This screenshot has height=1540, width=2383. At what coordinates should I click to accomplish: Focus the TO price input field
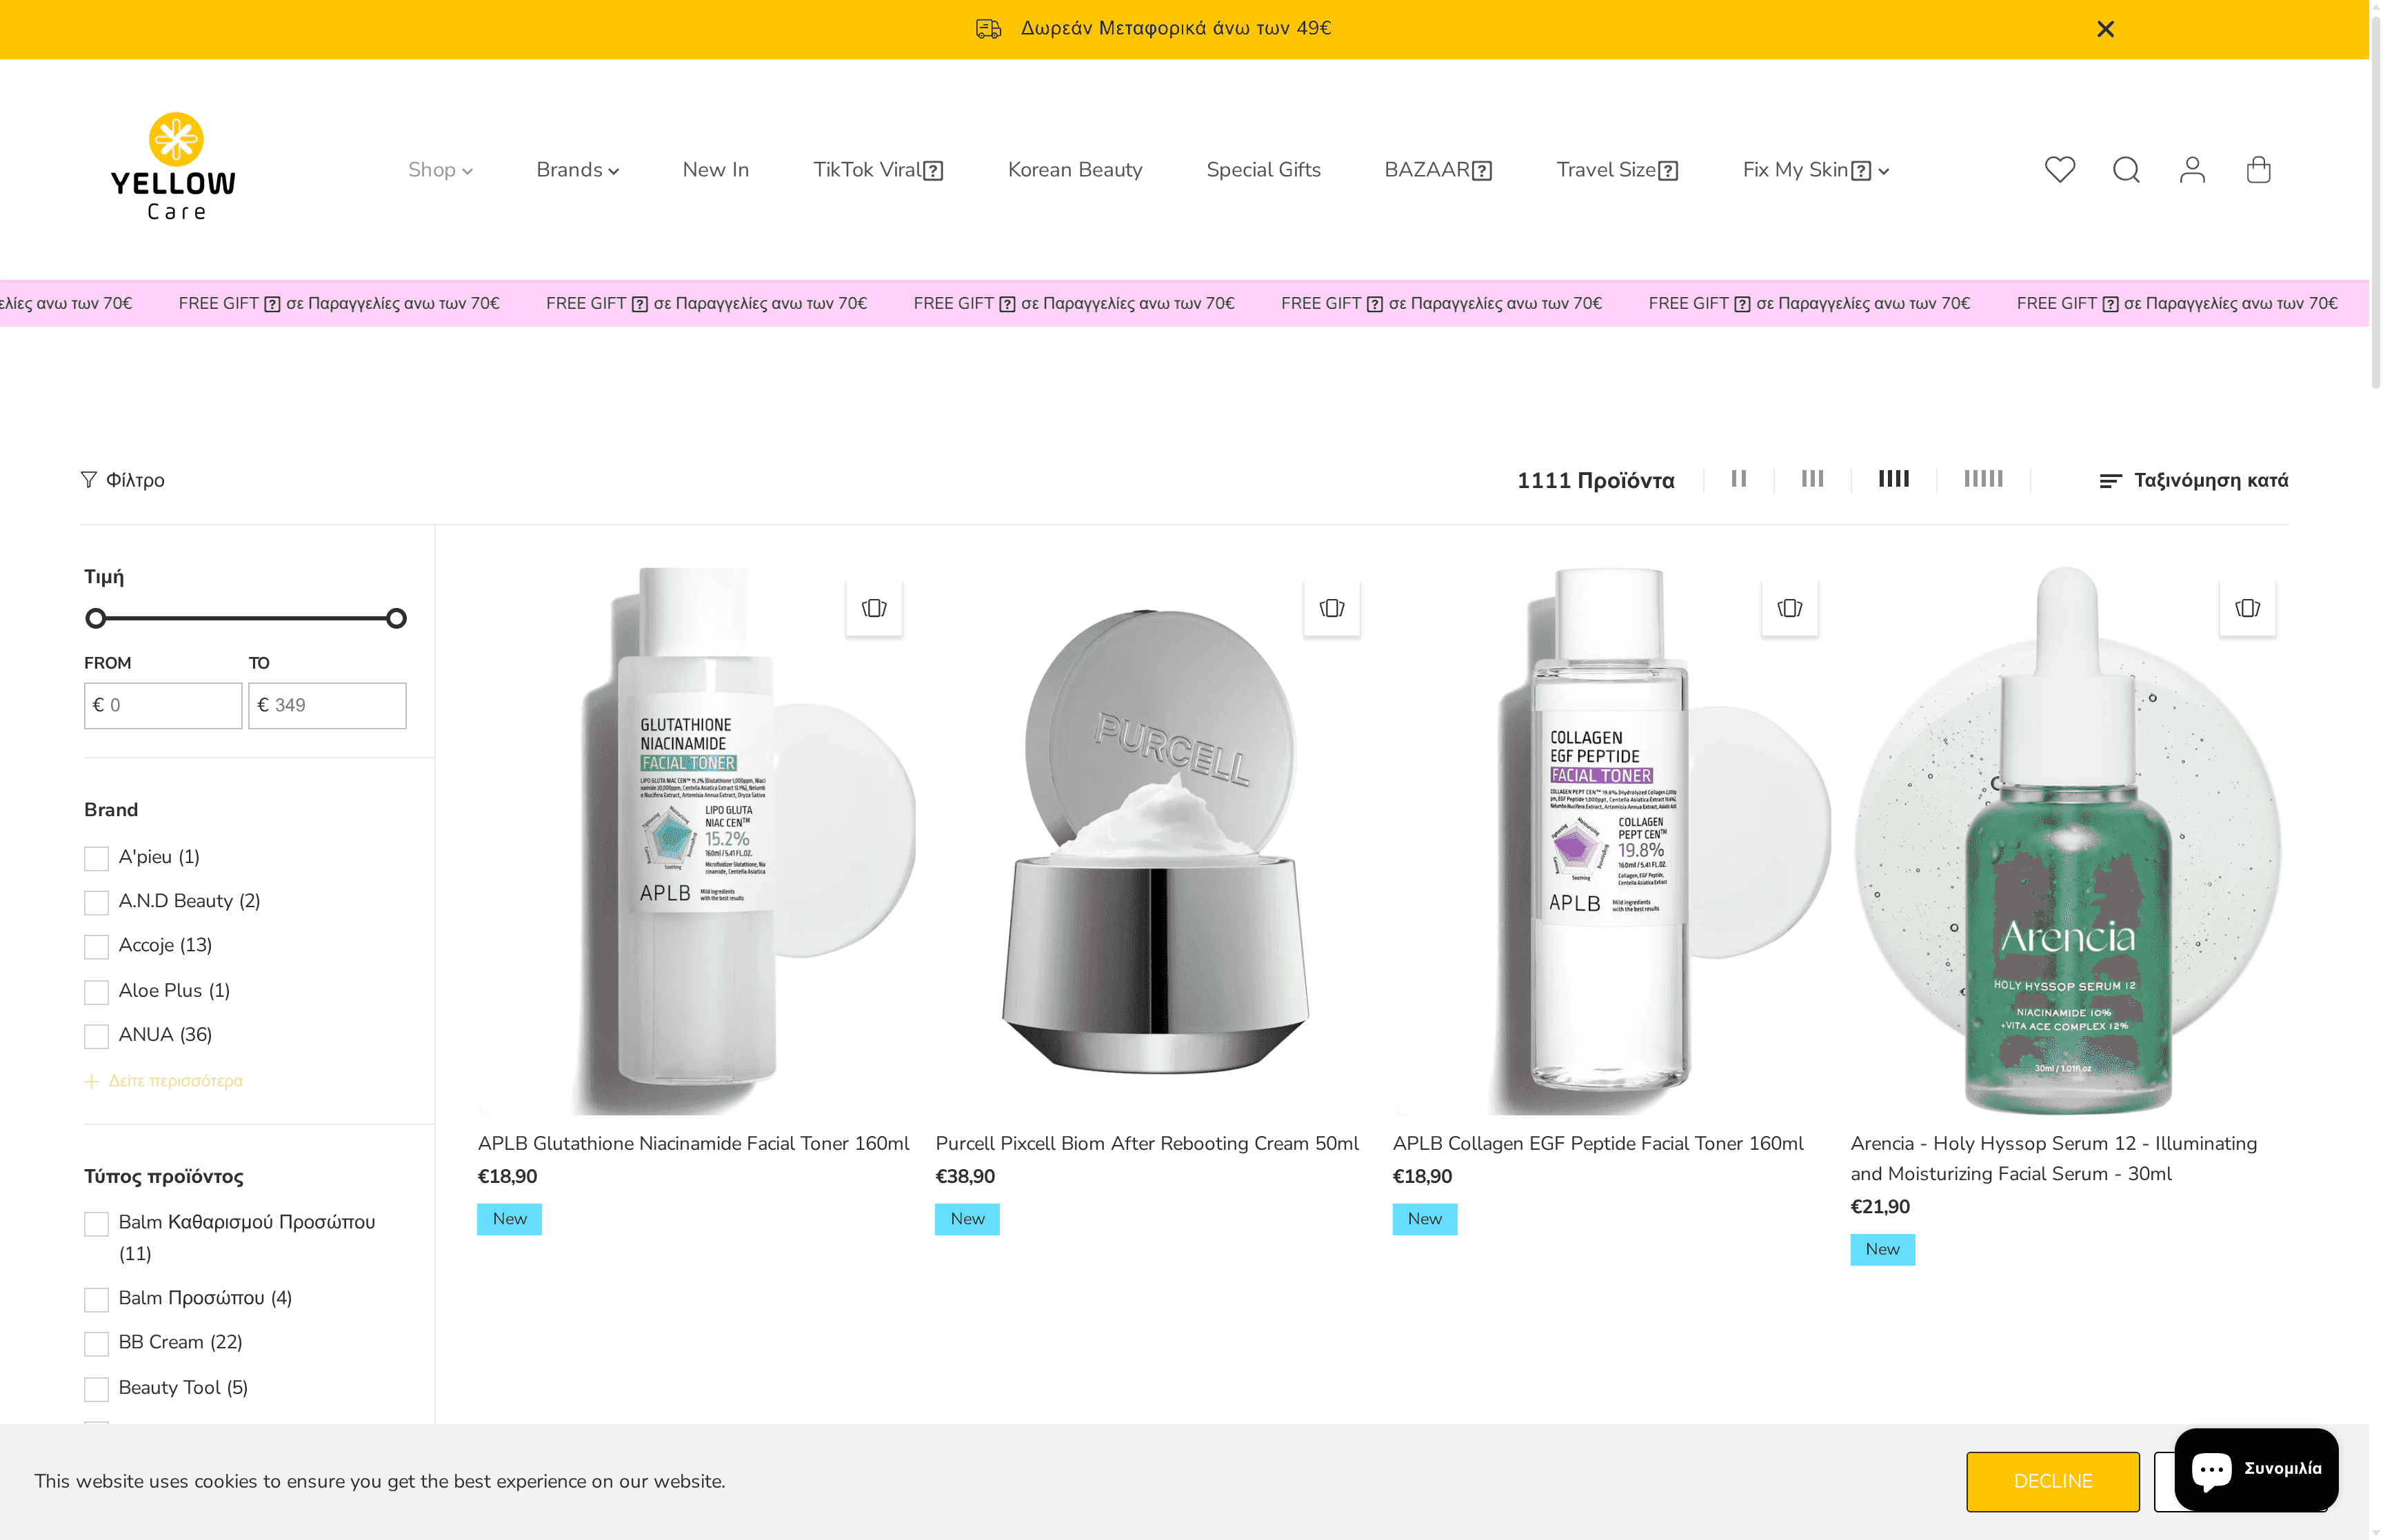(327, 705)
